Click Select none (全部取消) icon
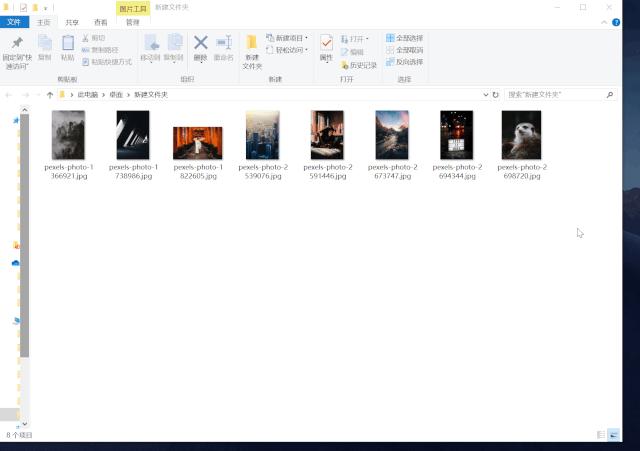The width and height of the screenshot is (640, 451). (390, 50)
